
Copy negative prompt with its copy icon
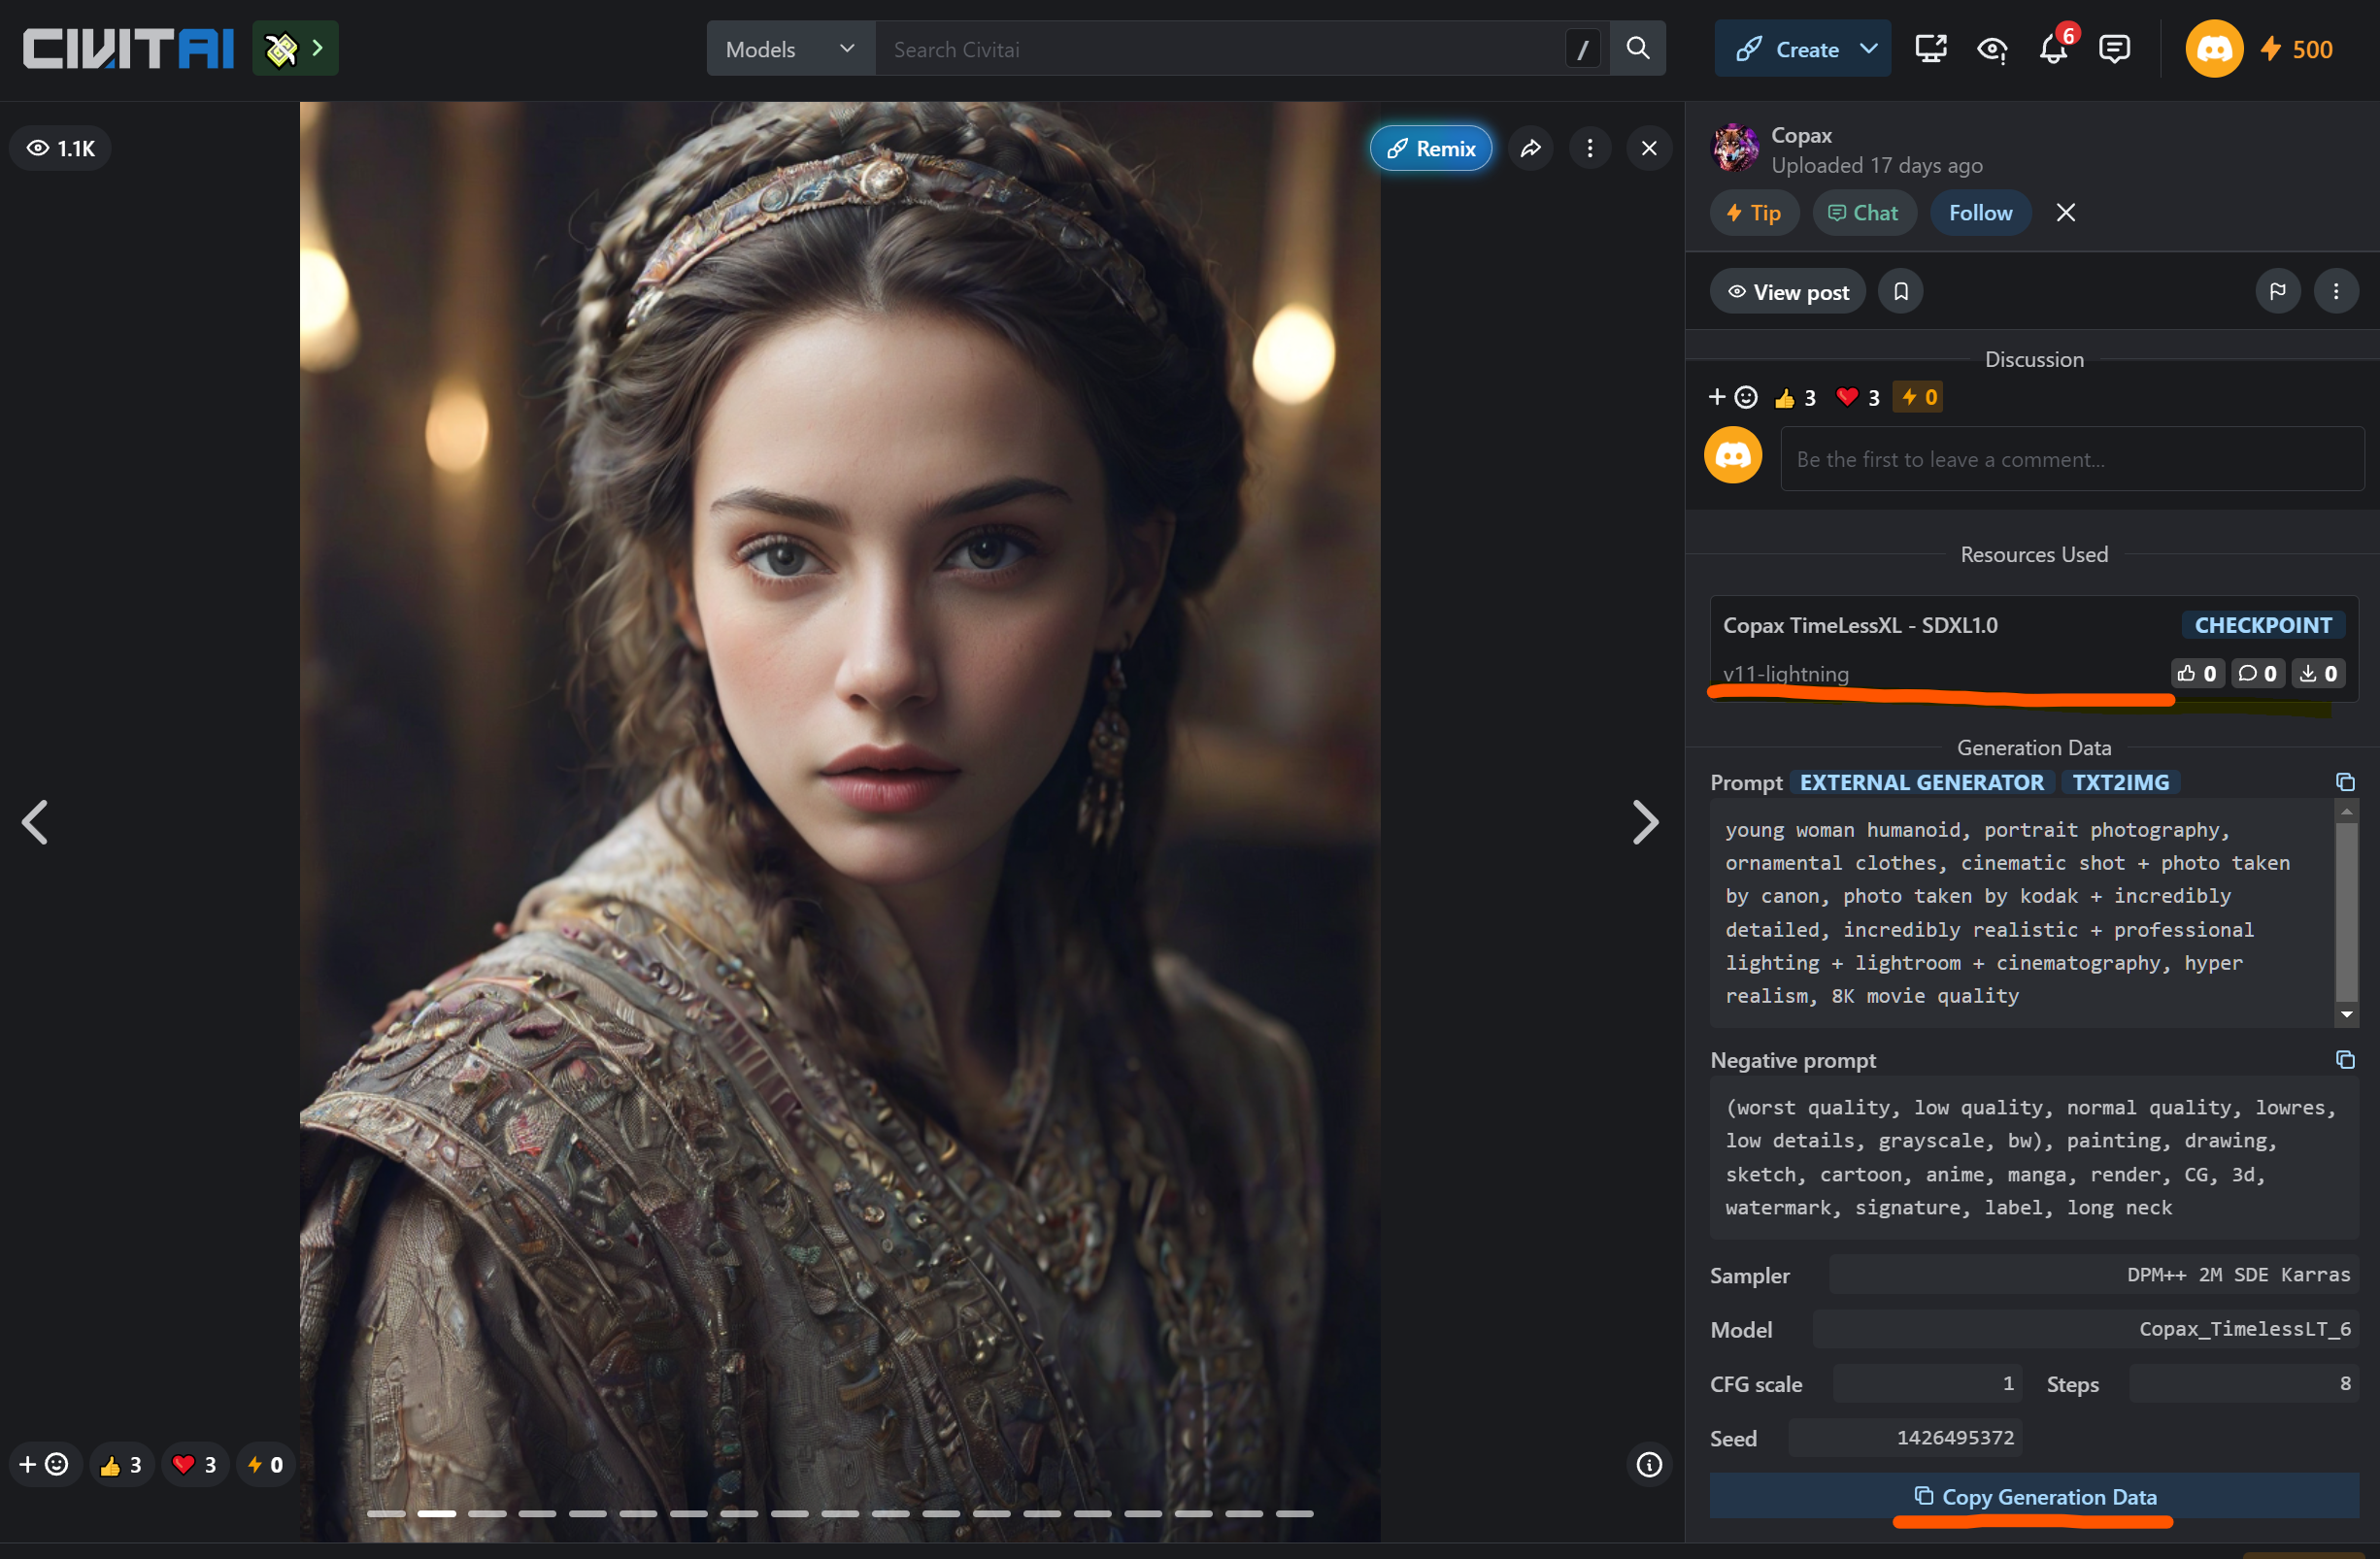coord(2344,1060)
